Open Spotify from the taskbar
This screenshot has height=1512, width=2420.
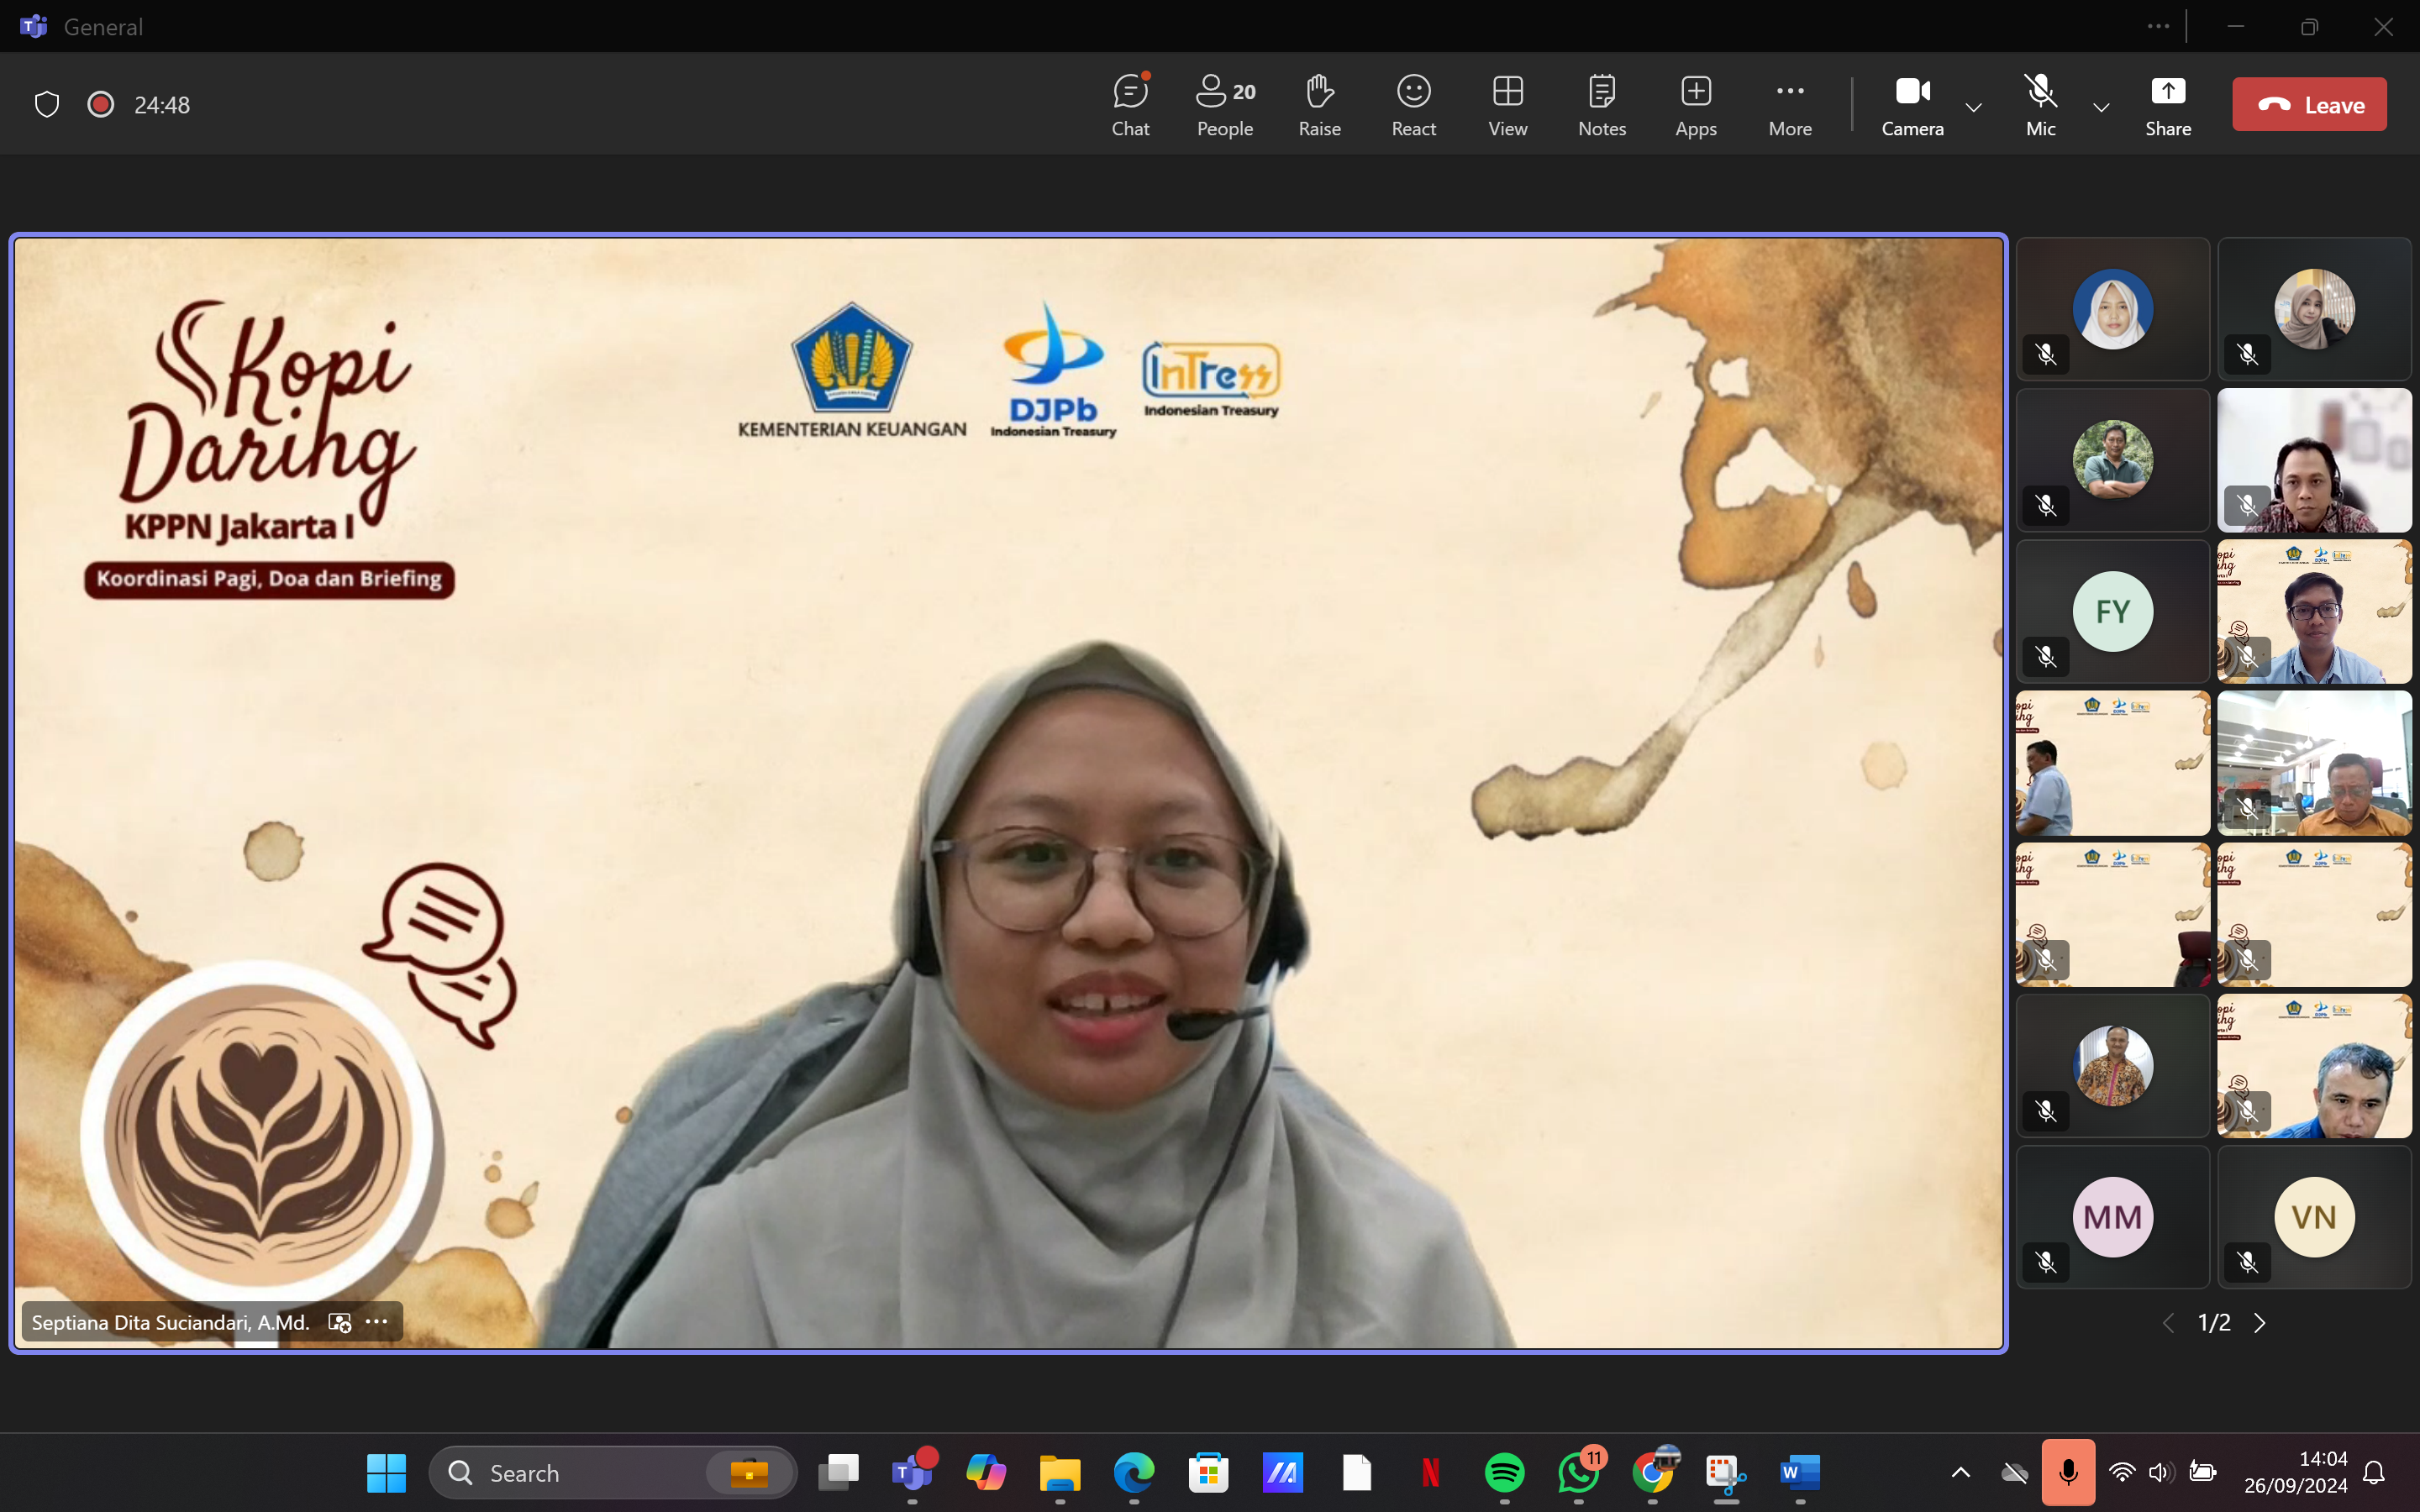pyautogui.click(x=1504, y=1472)
